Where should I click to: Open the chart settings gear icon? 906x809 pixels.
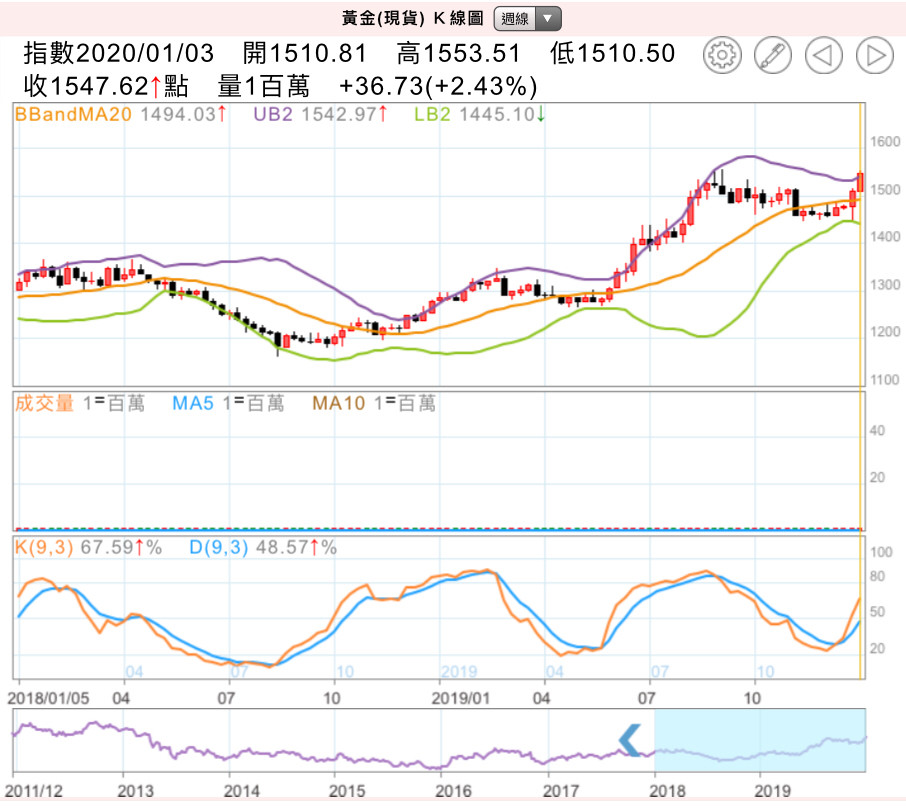pyautogui.click(x=722, y=55)
